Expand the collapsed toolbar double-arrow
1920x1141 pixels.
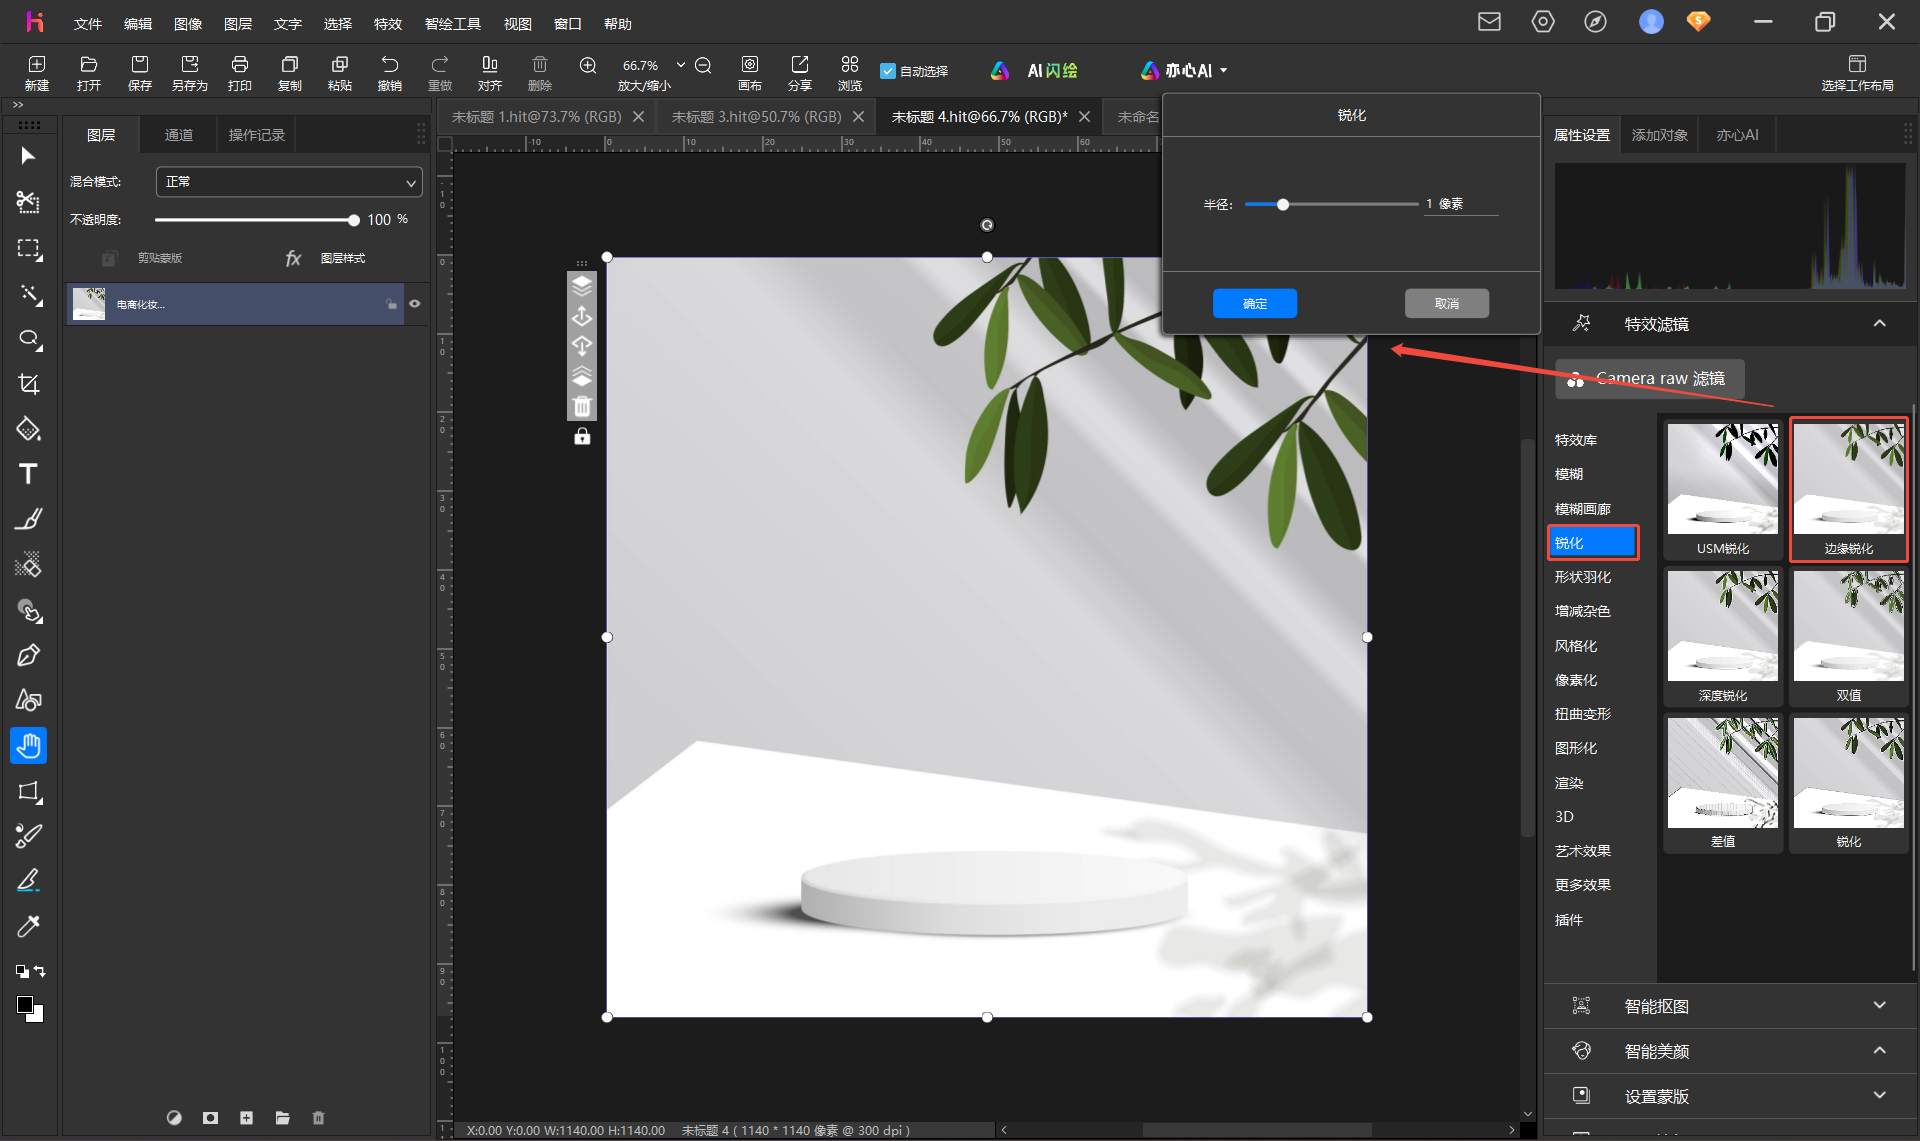coord(18,104)
